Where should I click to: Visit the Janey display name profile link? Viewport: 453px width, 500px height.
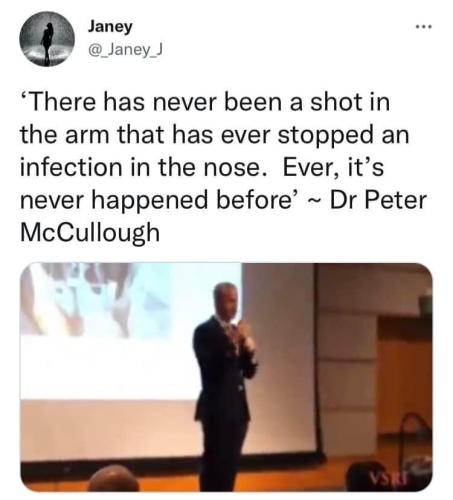click(x=110, y=27)
